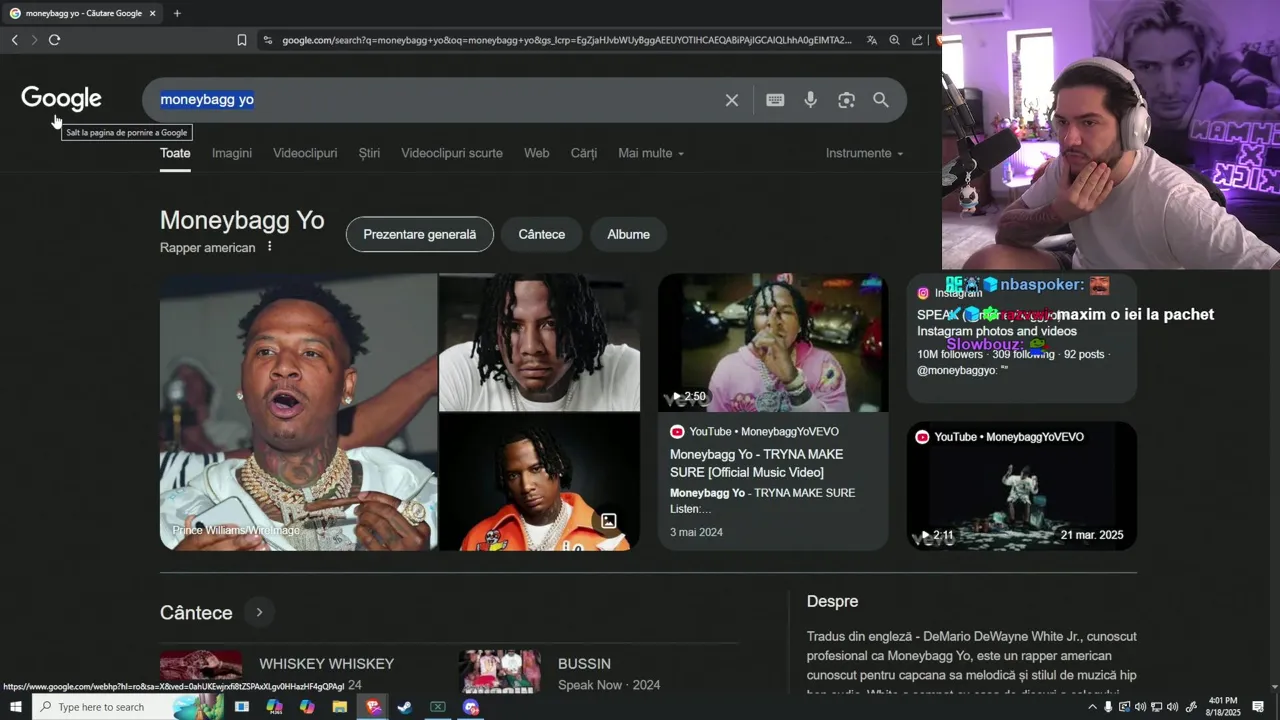Open Videoclipuri scurte tab
This screenshot has width=1280, height=720.
click(x=452, y=153)
